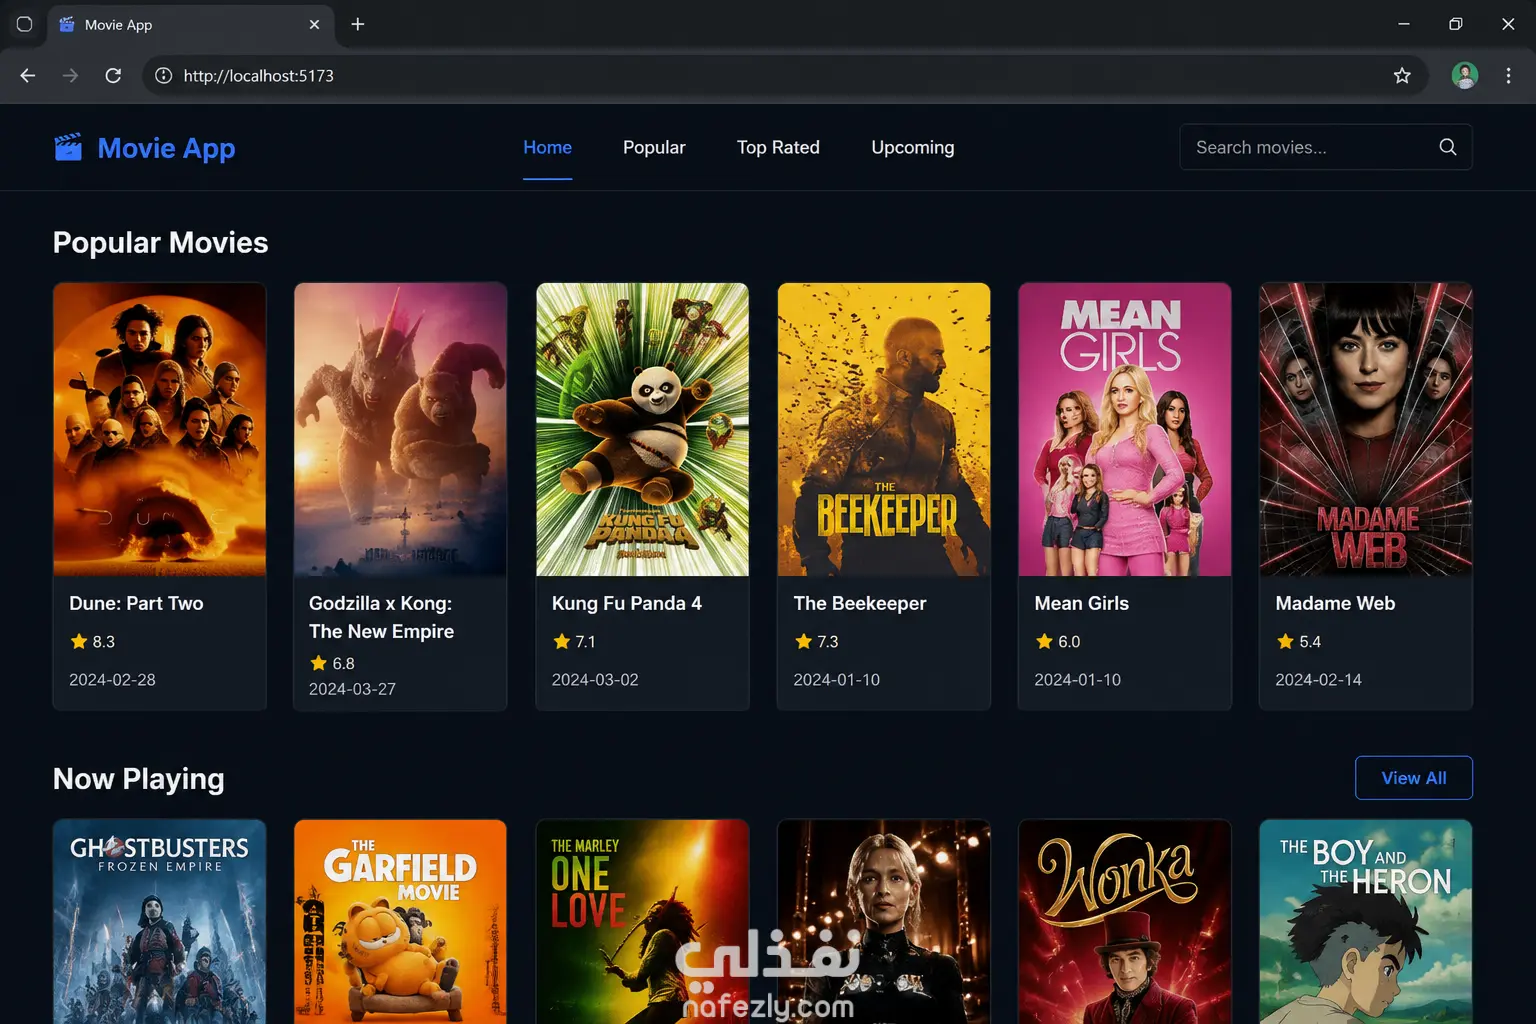Go back with the browser back arrow
The width and height of the screenshot is (1536, 1024).
coord(28,76)
